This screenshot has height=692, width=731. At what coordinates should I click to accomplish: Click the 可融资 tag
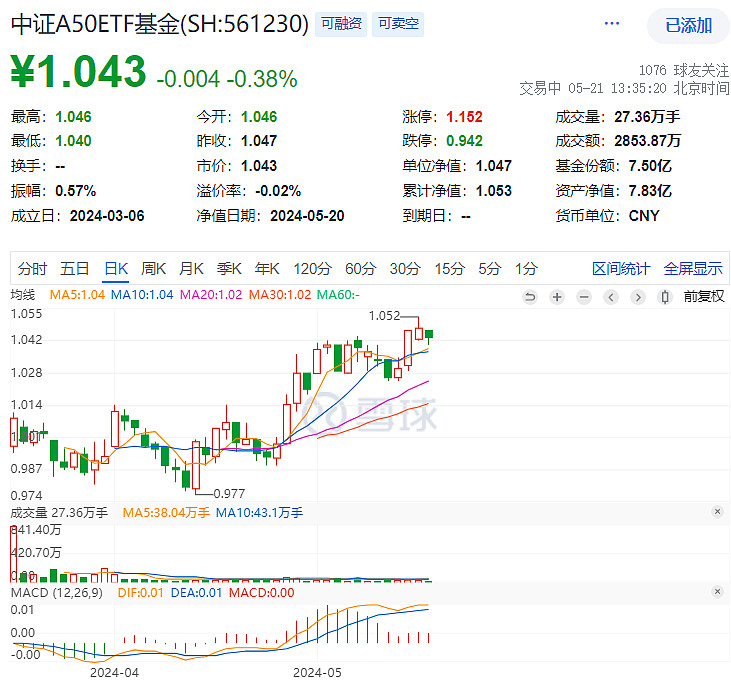point(341,24)
